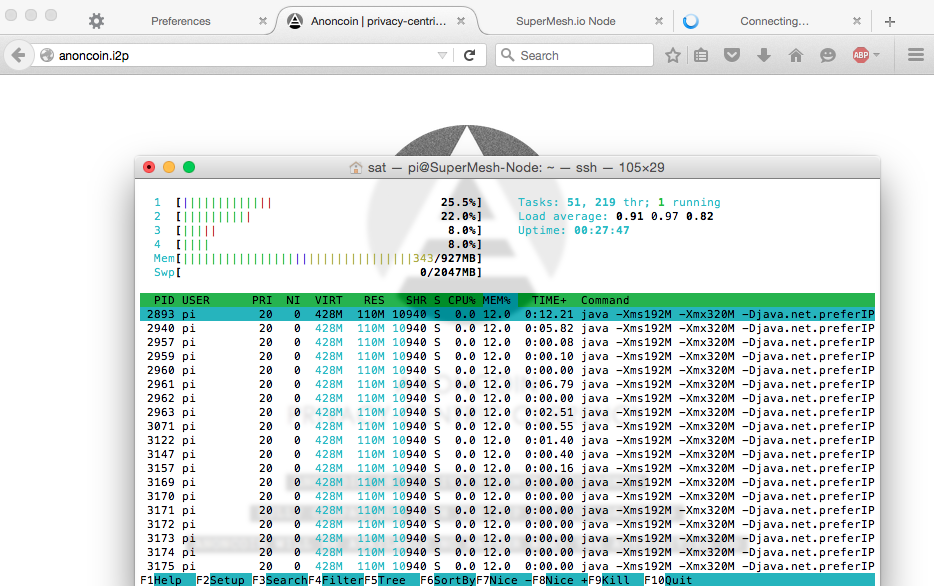This screenshot has width=934, height=586.
Task: Click the terminal yellow minimize button
Action: coord(169,167)
